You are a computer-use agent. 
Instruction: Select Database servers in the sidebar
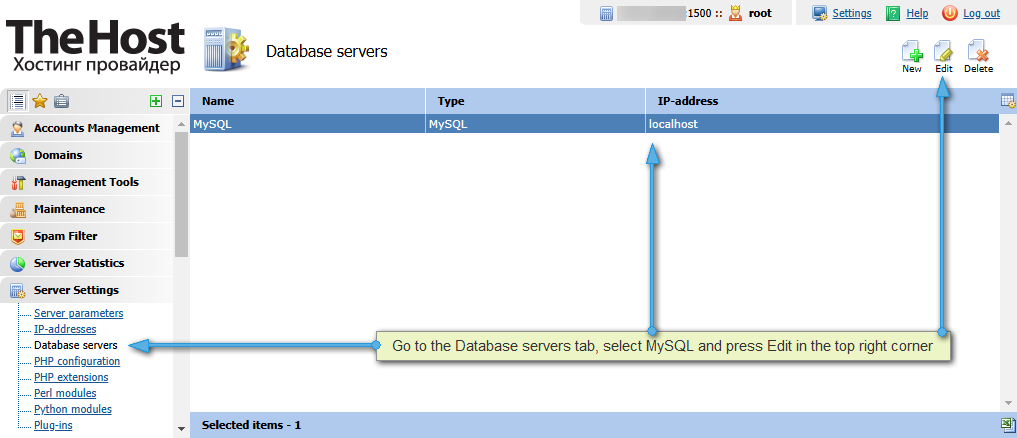pyautogui.click(x=76, y=345)
